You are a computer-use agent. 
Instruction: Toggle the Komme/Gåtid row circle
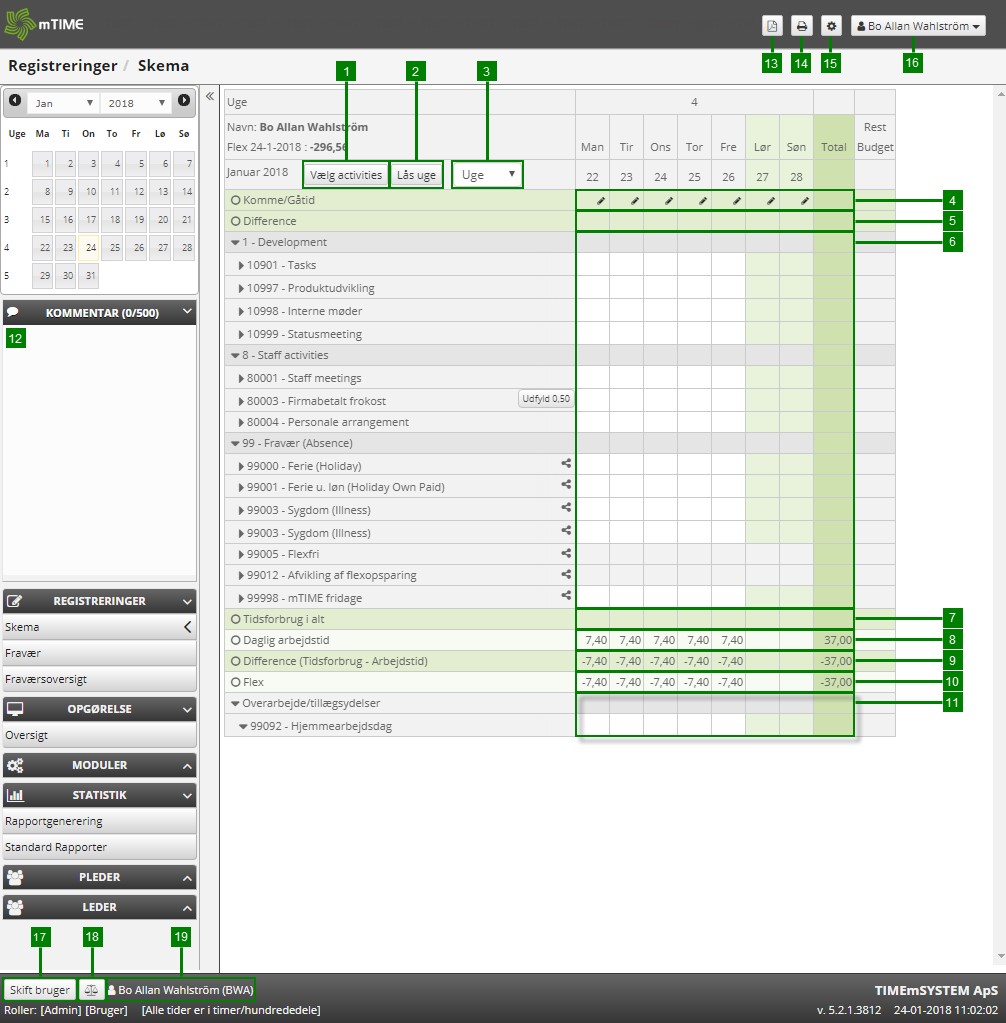236,200
